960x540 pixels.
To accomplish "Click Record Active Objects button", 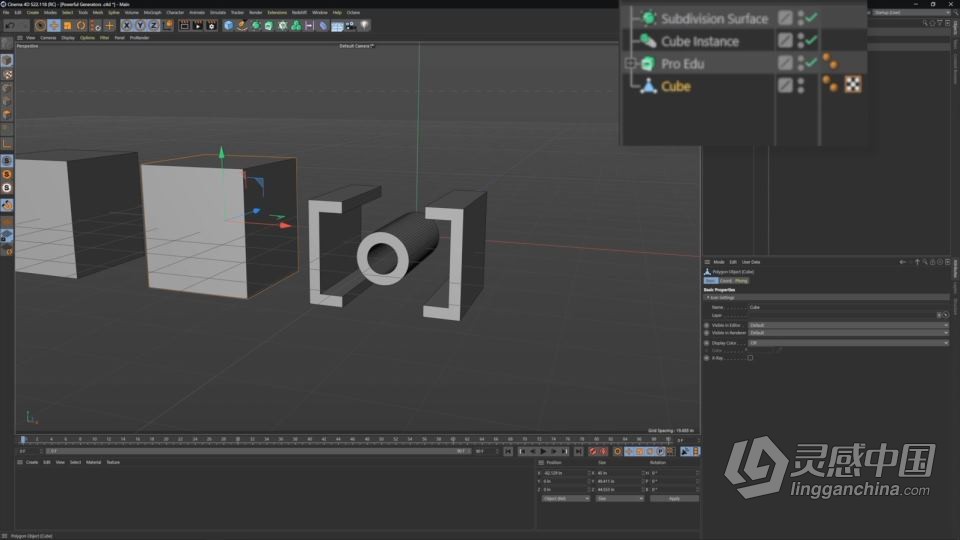I will [593, 451].
